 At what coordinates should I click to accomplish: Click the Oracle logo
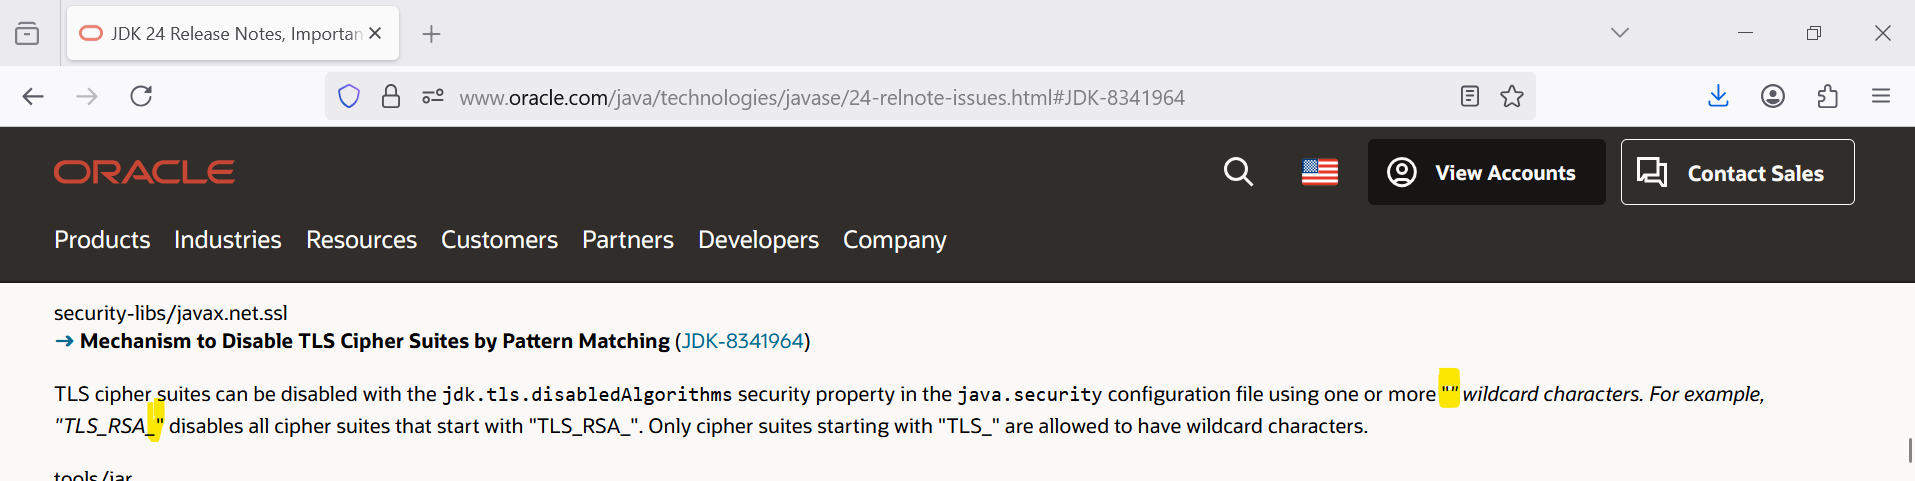144,172
